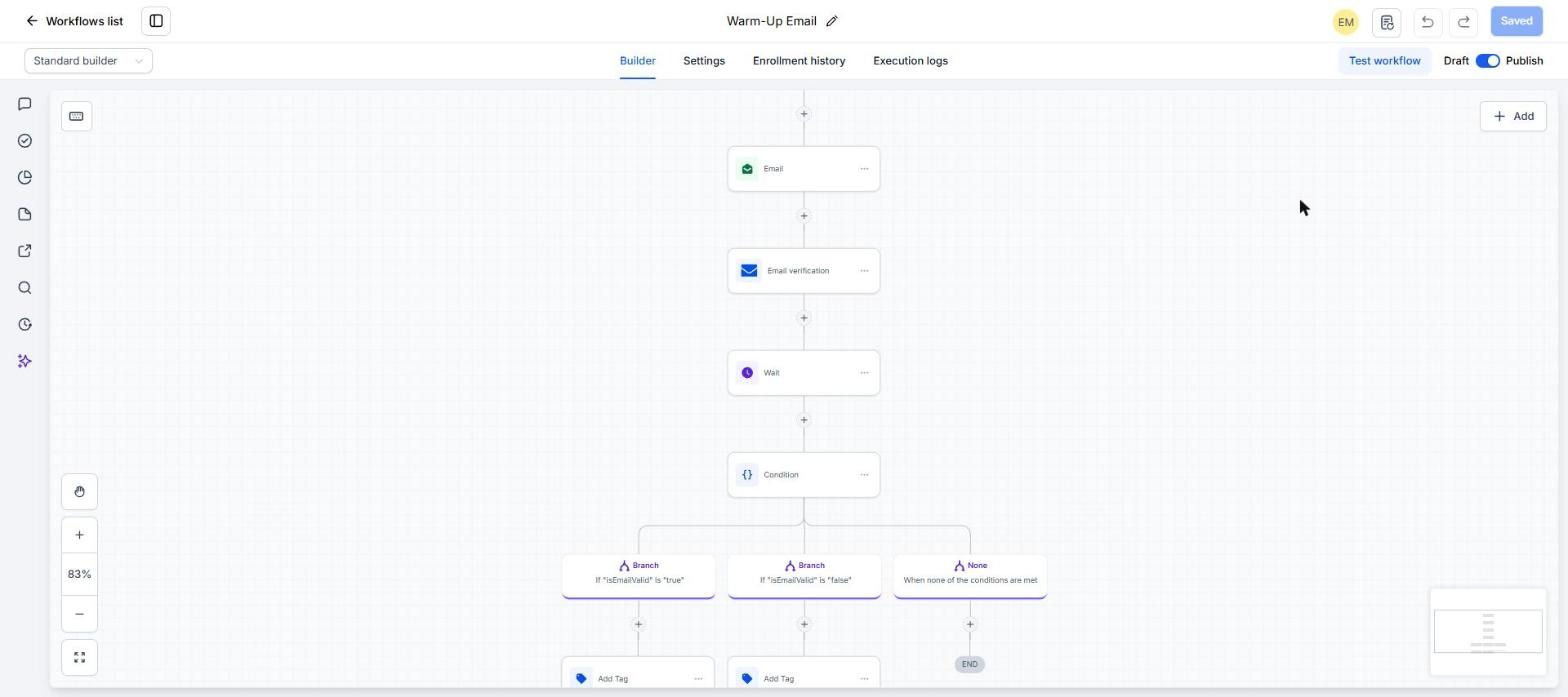The width and height of the screenshot is (1568, 697).
Task: Click the Test workflow button
Action: 1384,61
